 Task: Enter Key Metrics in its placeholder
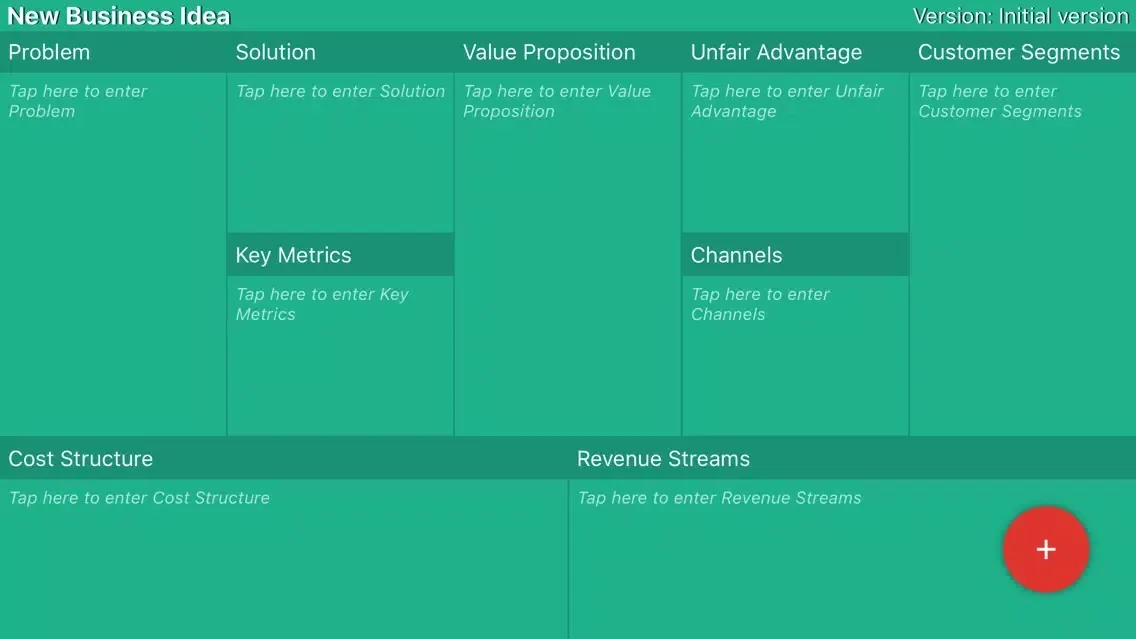(322, 304)
